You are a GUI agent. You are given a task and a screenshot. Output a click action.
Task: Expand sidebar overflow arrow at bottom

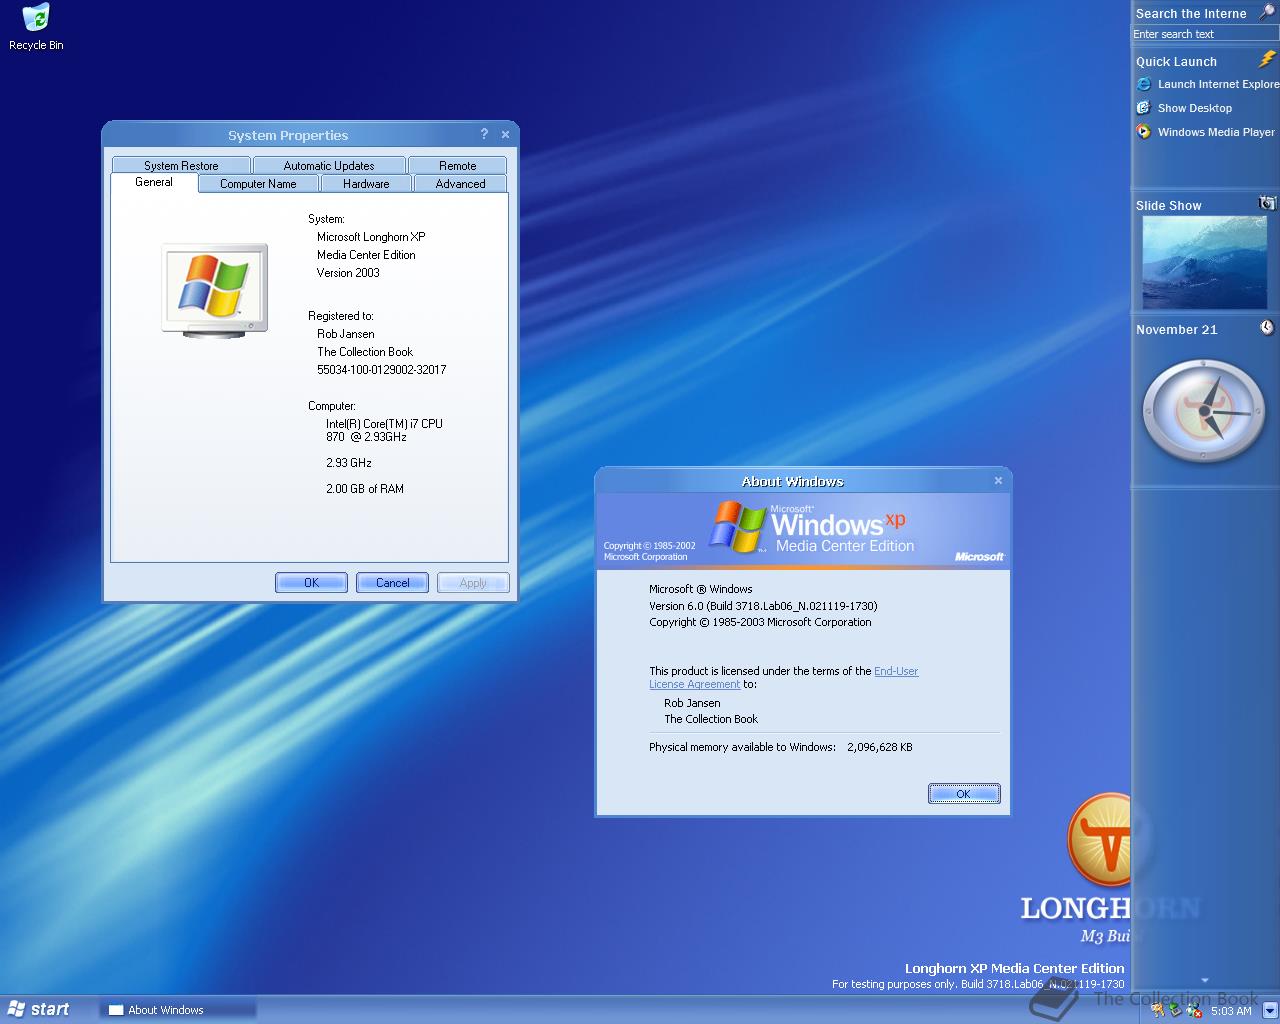point(1204,980)
